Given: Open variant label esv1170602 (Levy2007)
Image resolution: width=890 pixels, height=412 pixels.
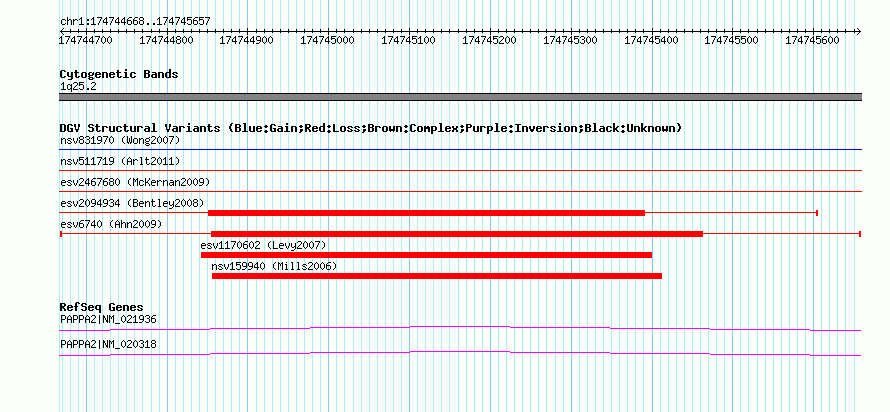Looking at the screenshot, I should click(263, 245).
